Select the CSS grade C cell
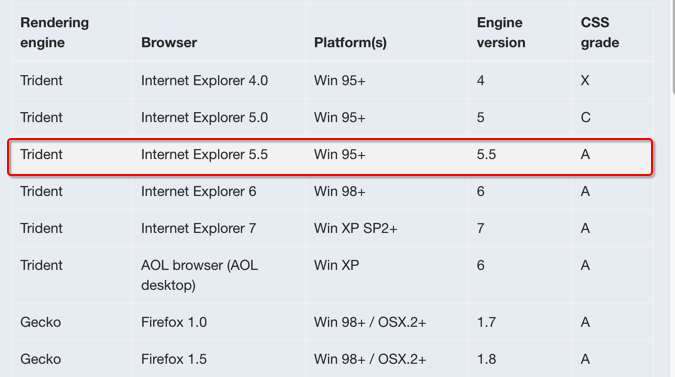Screen dimensions: 675x377 613,117
